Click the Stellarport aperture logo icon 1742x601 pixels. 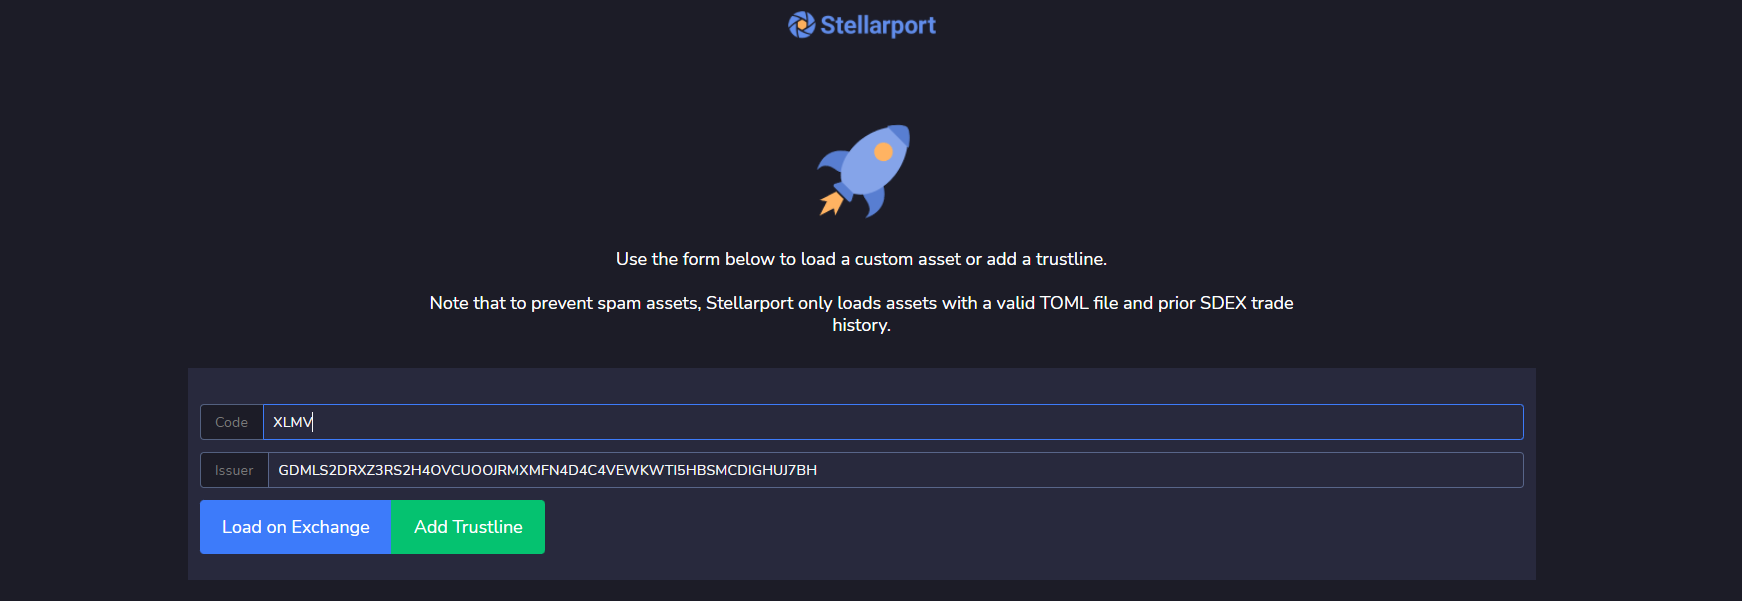click(x=801, y=25)
